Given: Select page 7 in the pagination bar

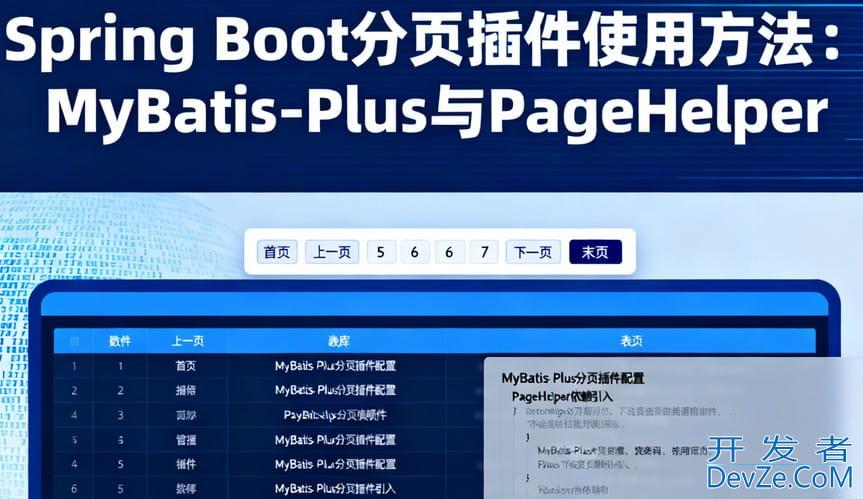Looking at the screenshot, I should [x=484, y=252].
